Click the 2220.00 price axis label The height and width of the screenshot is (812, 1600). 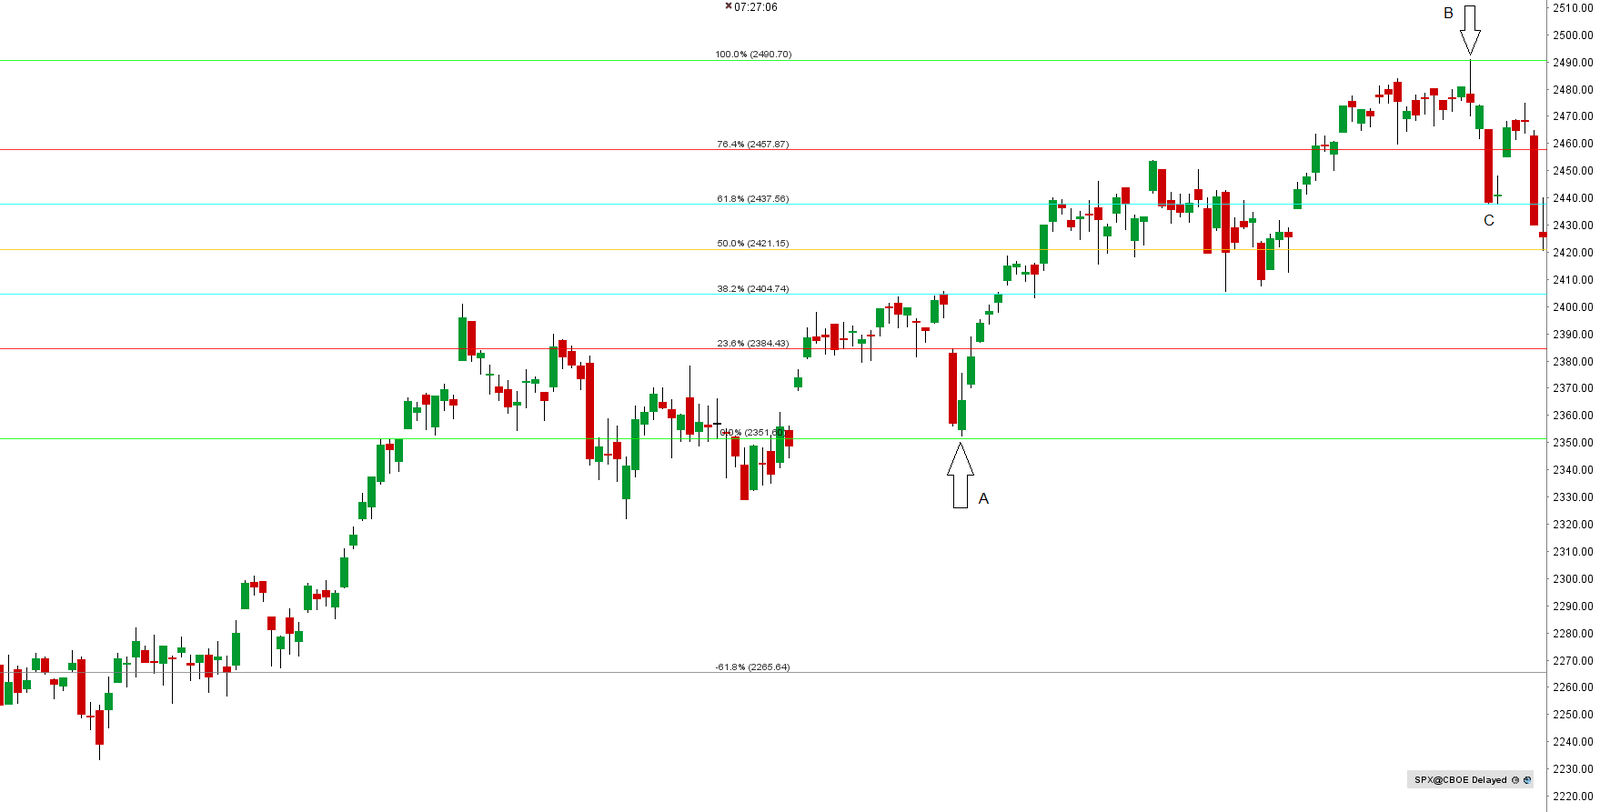1572,797
